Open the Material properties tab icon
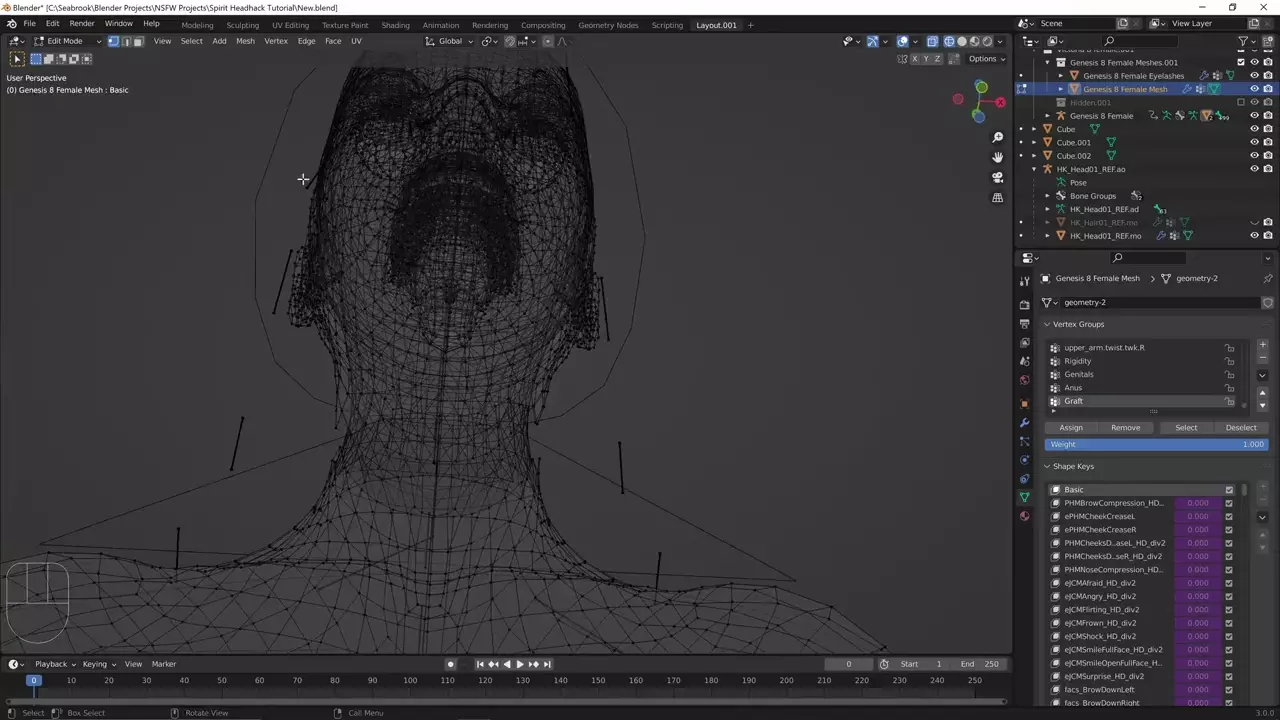 tap(1024, 516)
